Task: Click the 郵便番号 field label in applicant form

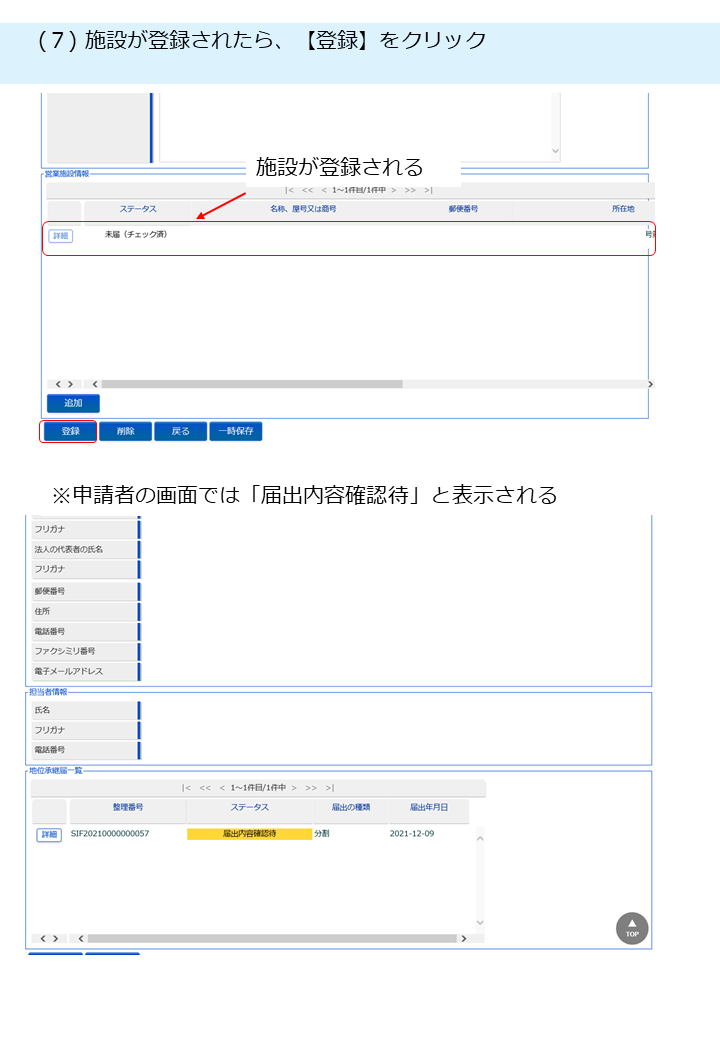Action: pos(50,592)
